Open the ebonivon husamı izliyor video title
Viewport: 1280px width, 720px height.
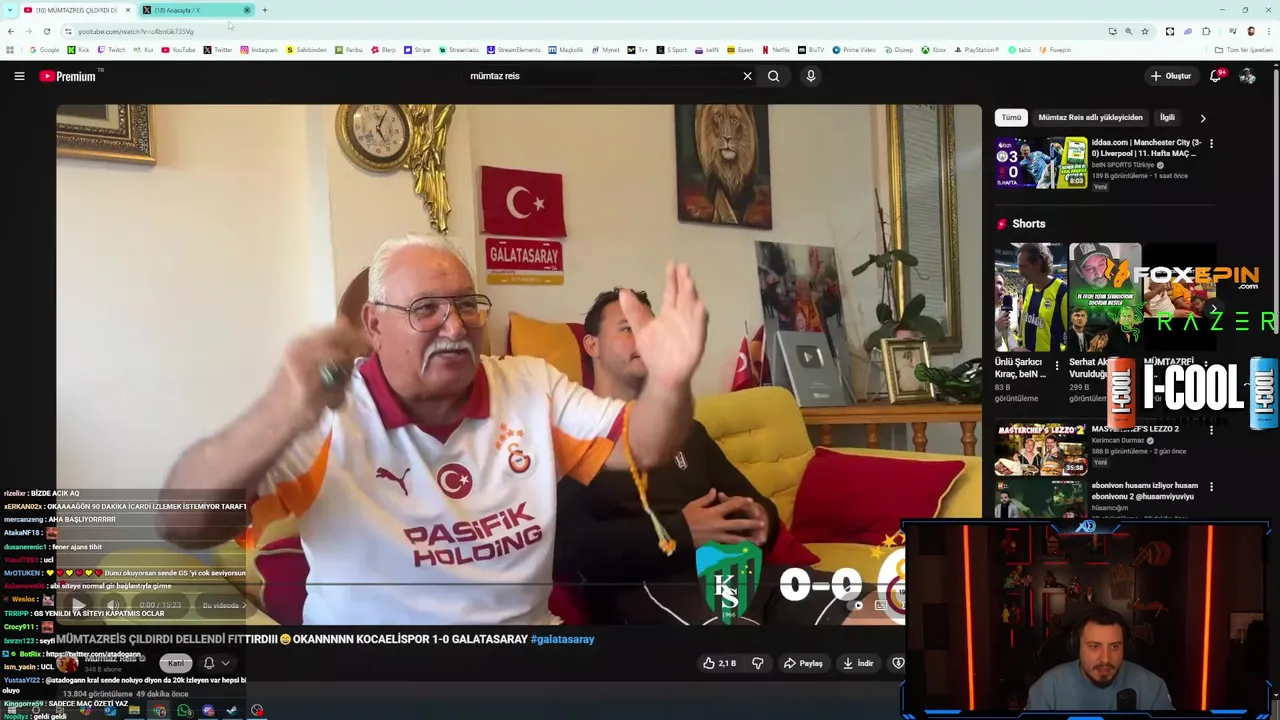point(1145,491)
